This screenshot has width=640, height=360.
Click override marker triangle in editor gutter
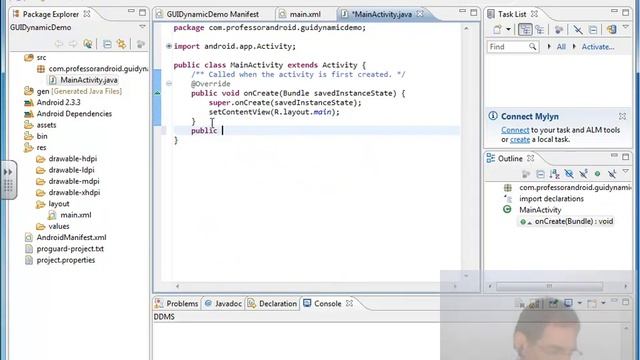coord(158,93)
